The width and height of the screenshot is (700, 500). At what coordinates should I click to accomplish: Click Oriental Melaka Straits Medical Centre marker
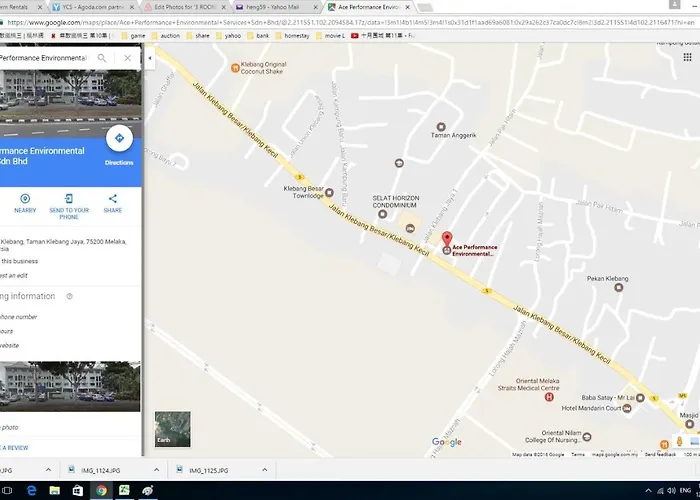(548, 397)
